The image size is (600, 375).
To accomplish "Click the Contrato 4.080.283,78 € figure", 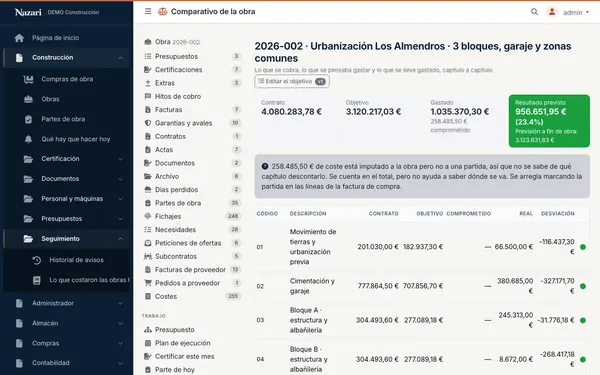I will coord(291,112).
